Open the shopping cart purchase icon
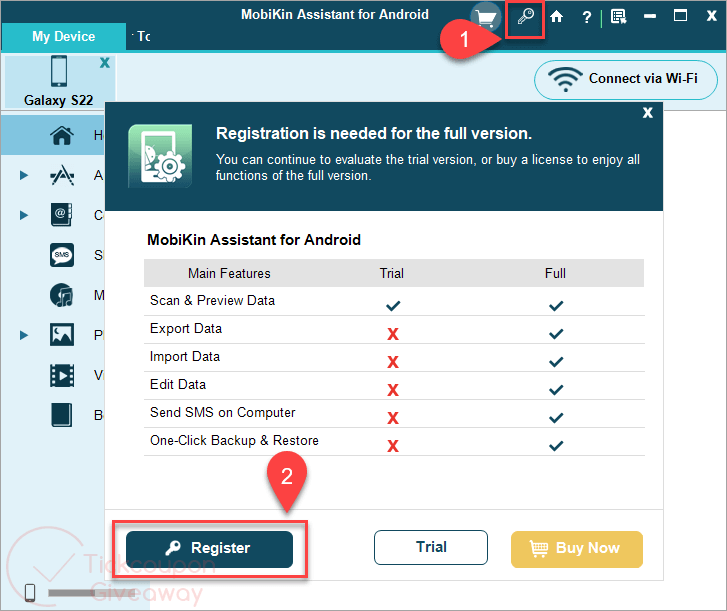 [485, 18]
